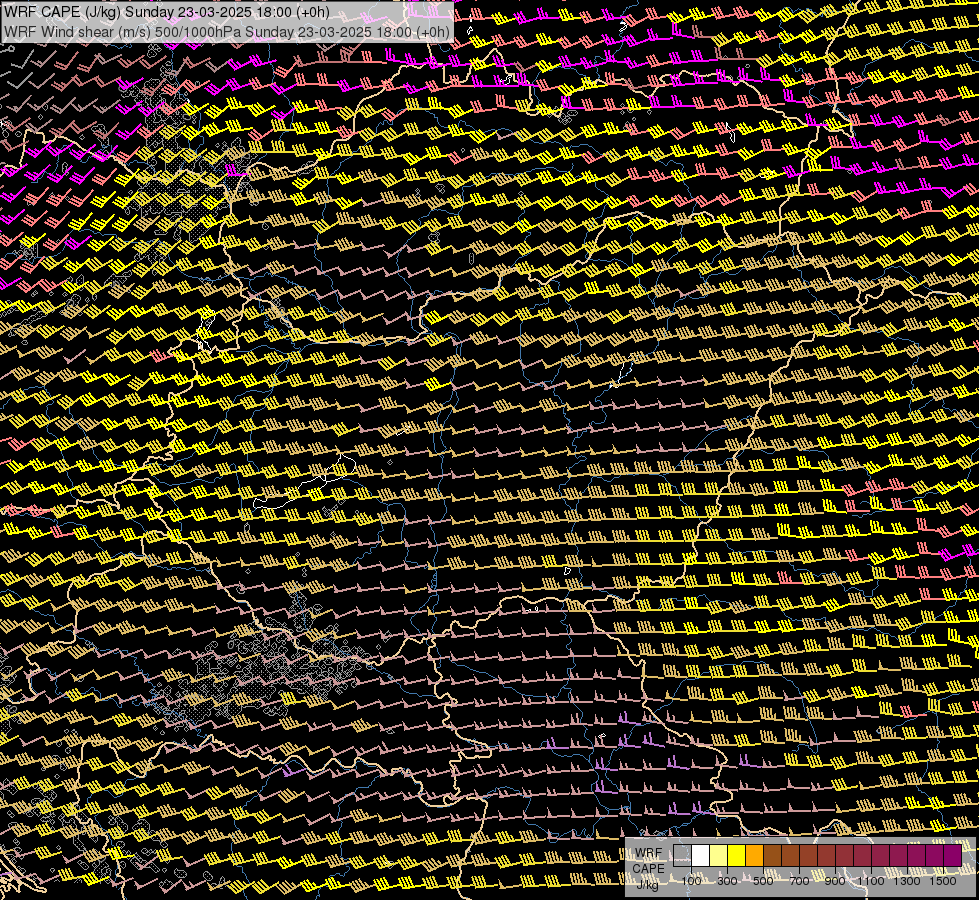This screenshot has width=979, height=900.
Task: Click the 900 label on the legend
Action: click(x=835, y=881)
